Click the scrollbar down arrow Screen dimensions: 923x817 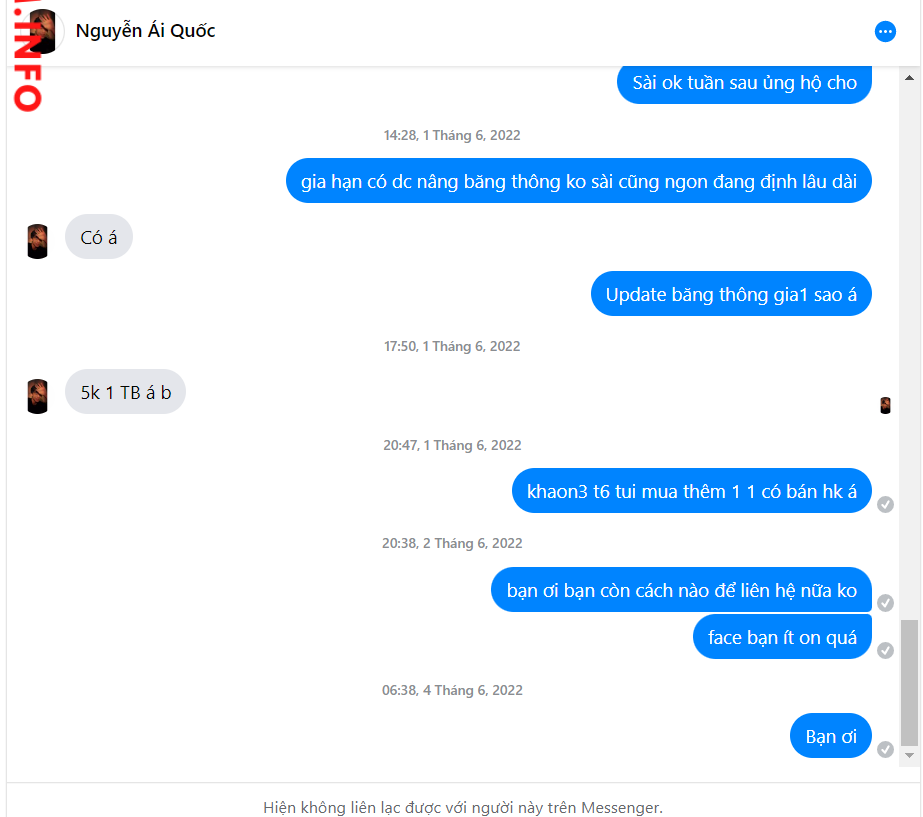(909, 755)
